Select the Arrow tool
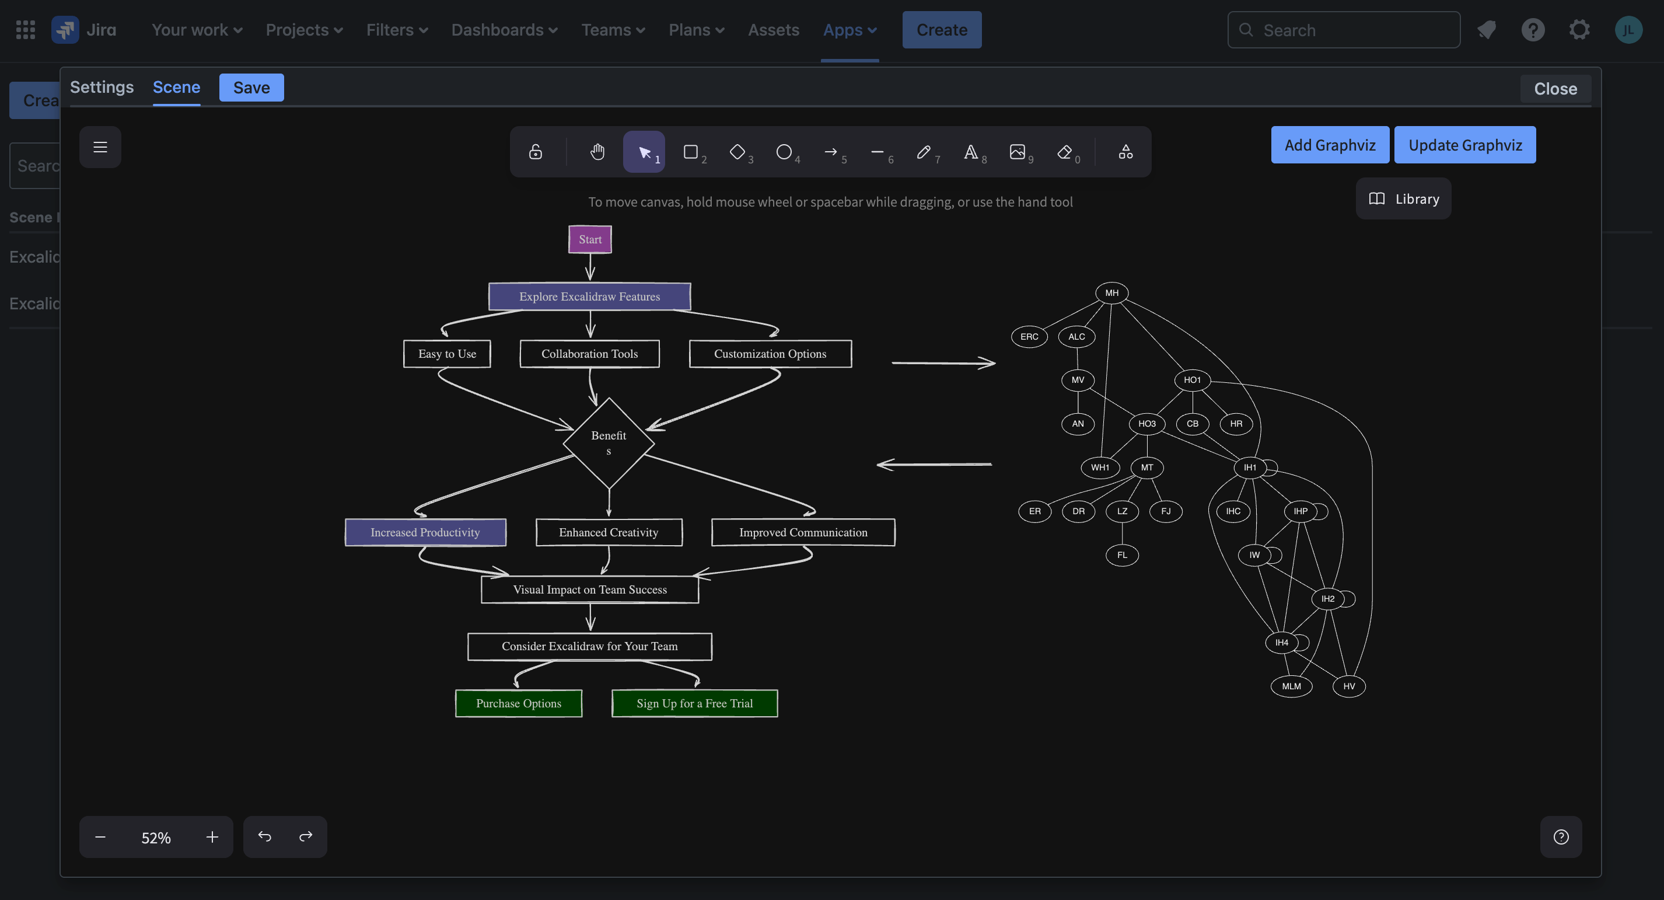The image size is (1664, 900). click(x=831, y=152)
